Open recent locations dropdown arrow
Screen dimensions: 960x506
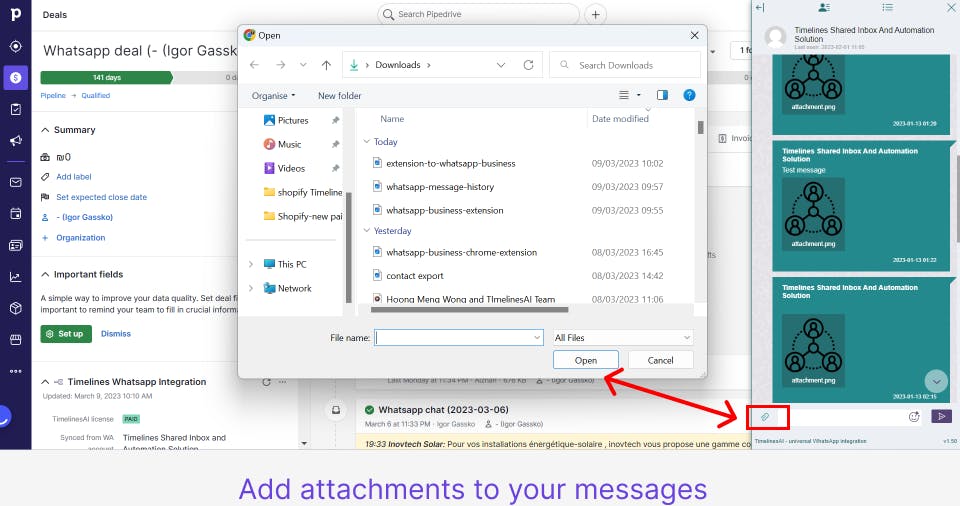pos(303,65)
